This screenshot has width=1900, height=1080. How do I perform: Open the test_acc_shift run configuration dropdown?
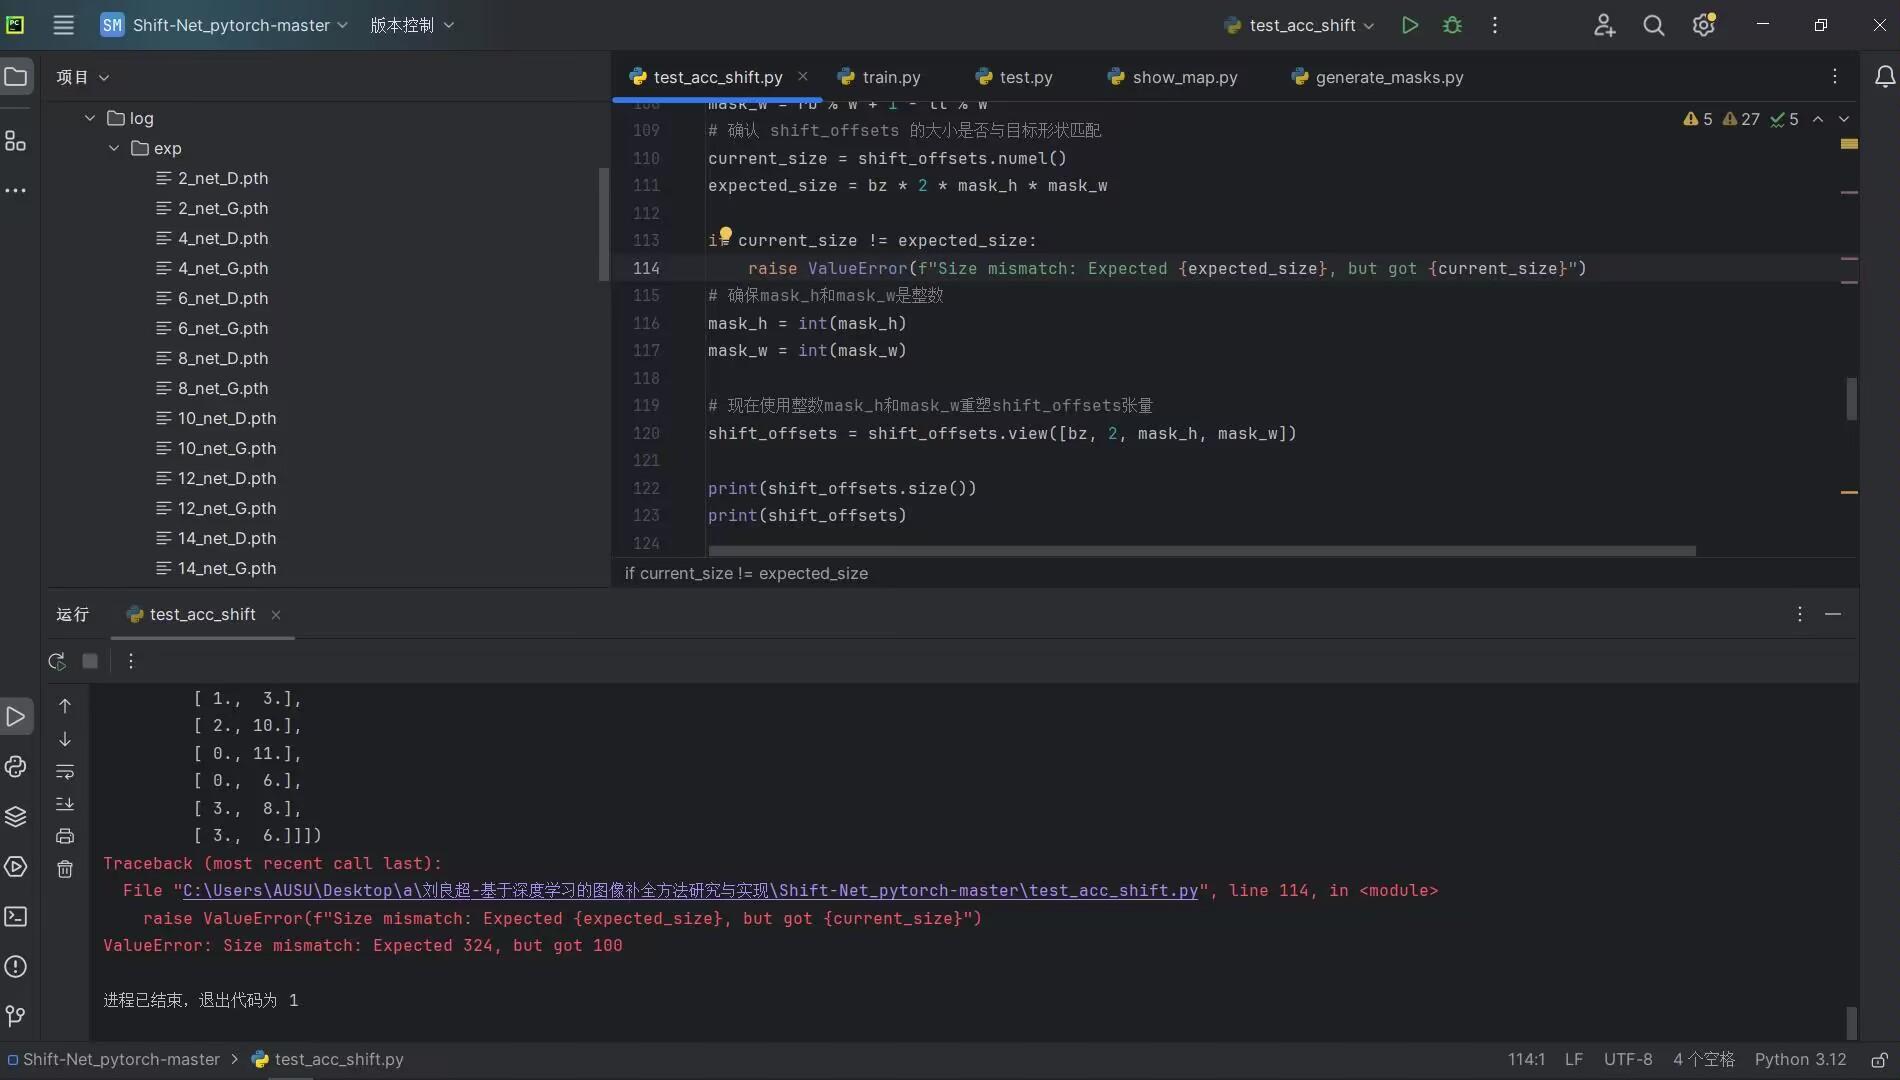1298,25
